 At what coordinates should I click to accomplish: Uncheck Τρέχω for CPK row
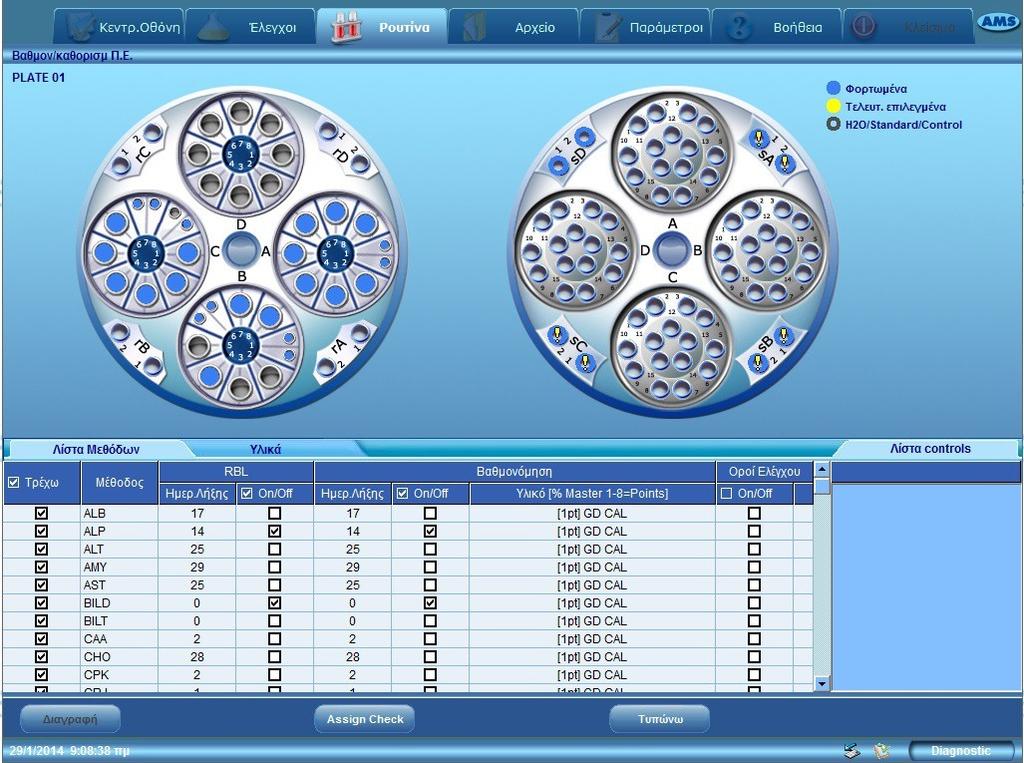click(x=41, y=674)
